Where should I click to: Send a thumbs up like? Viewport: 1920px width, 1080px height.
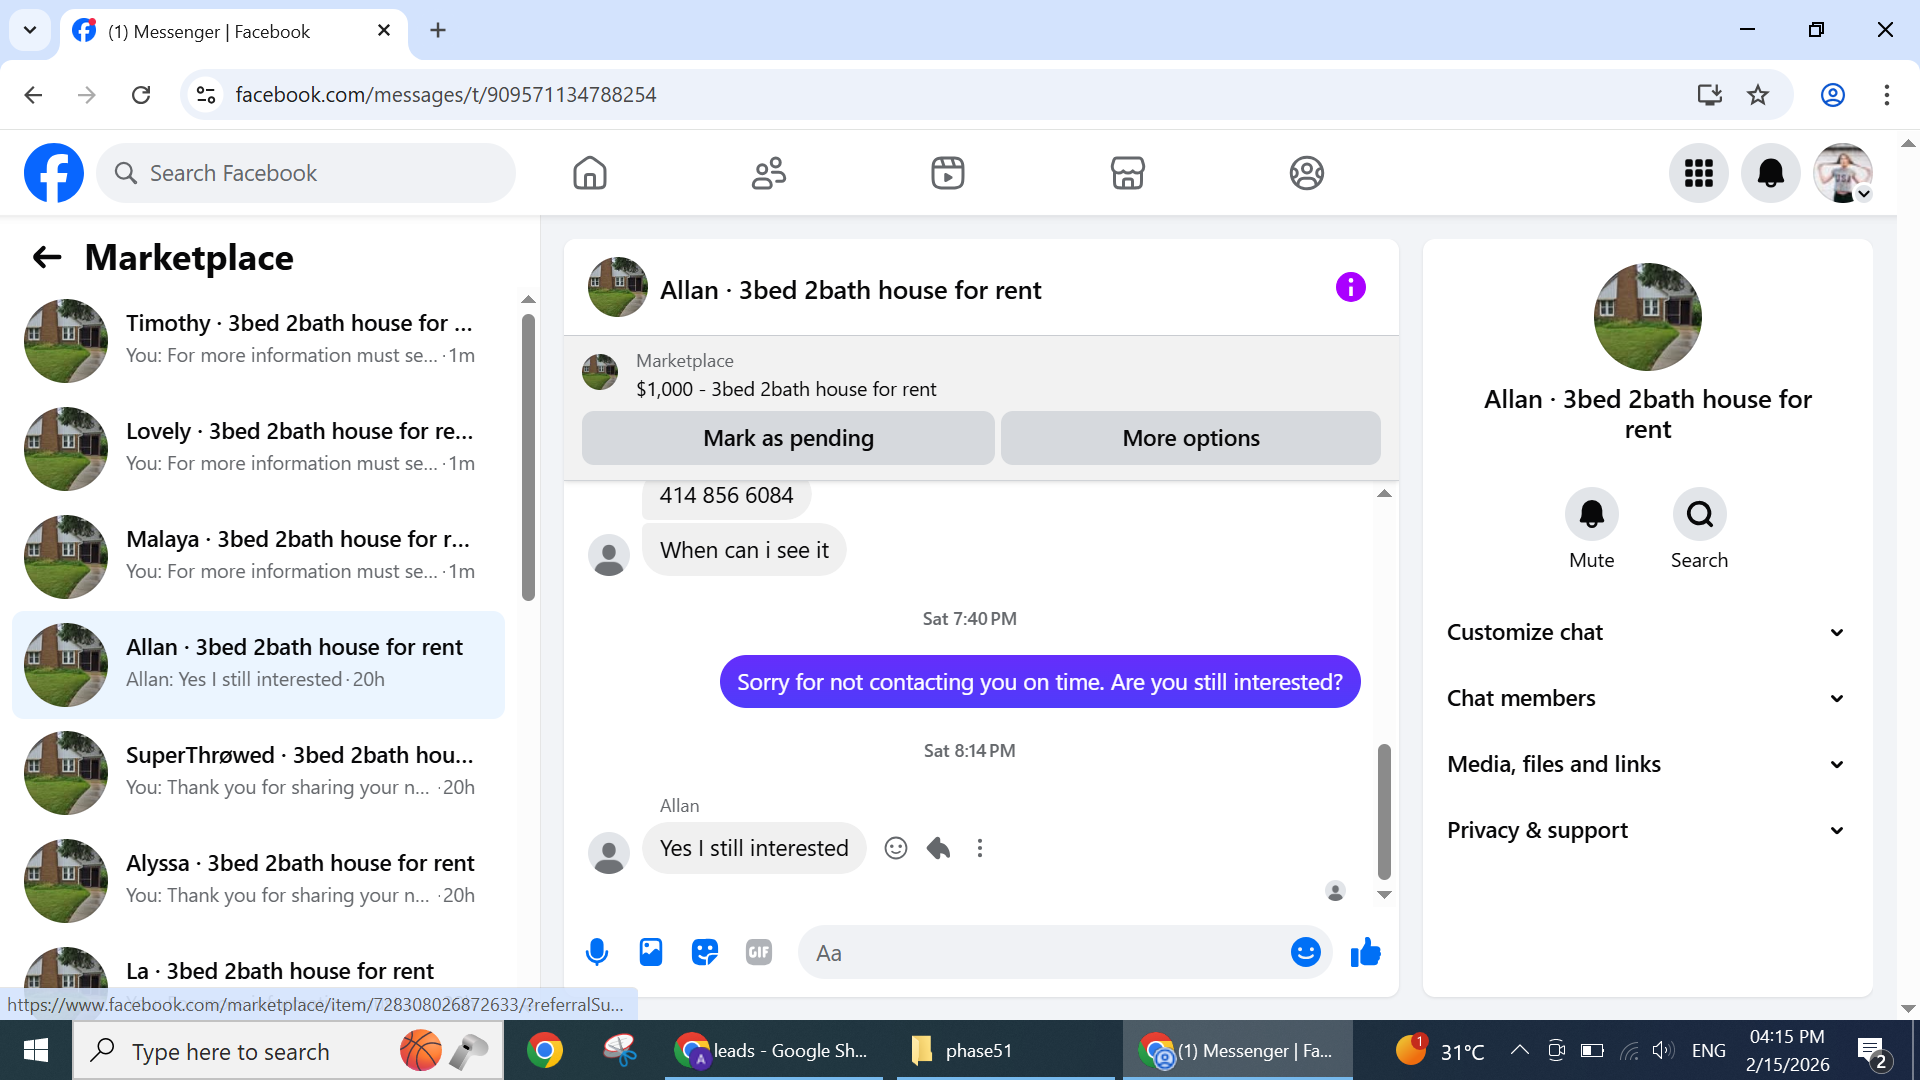[x=1365, y=952]
